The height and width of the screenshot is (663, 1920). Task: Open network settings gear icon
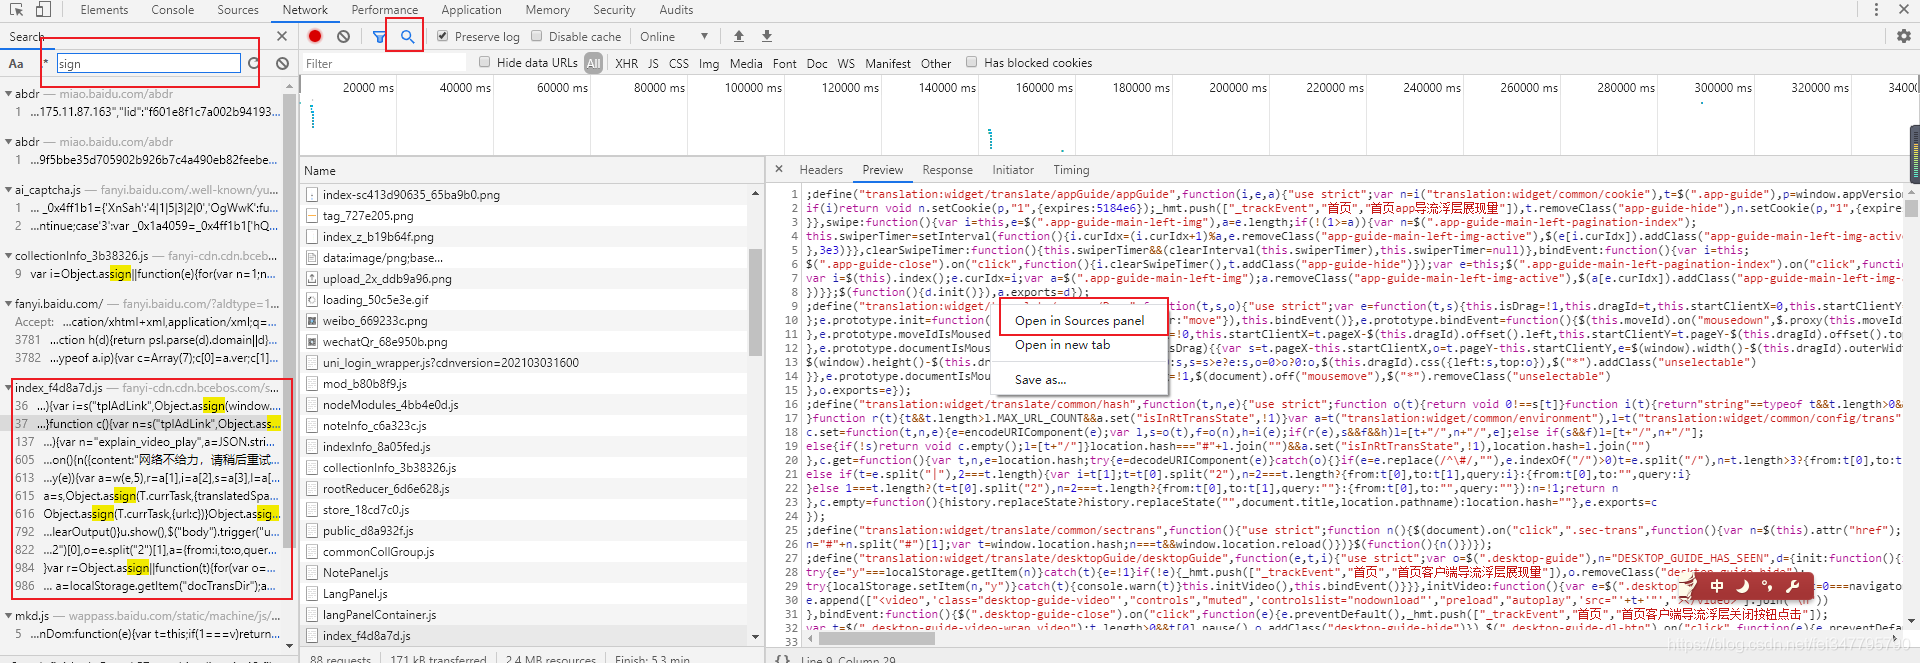coord(1903,36)
